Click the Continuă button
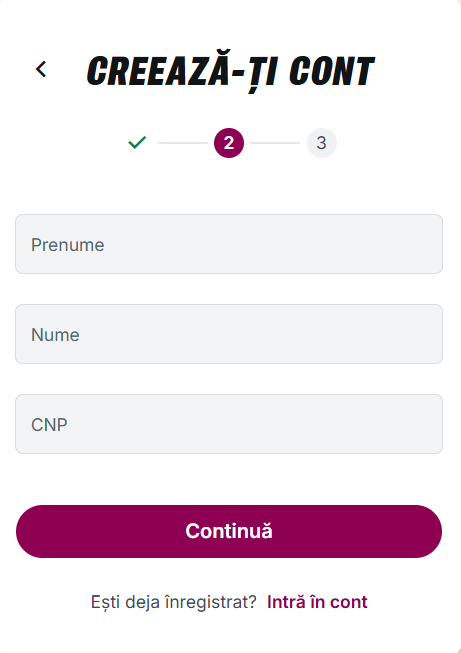Screen dimensions: 461x653 click(229, 531)
